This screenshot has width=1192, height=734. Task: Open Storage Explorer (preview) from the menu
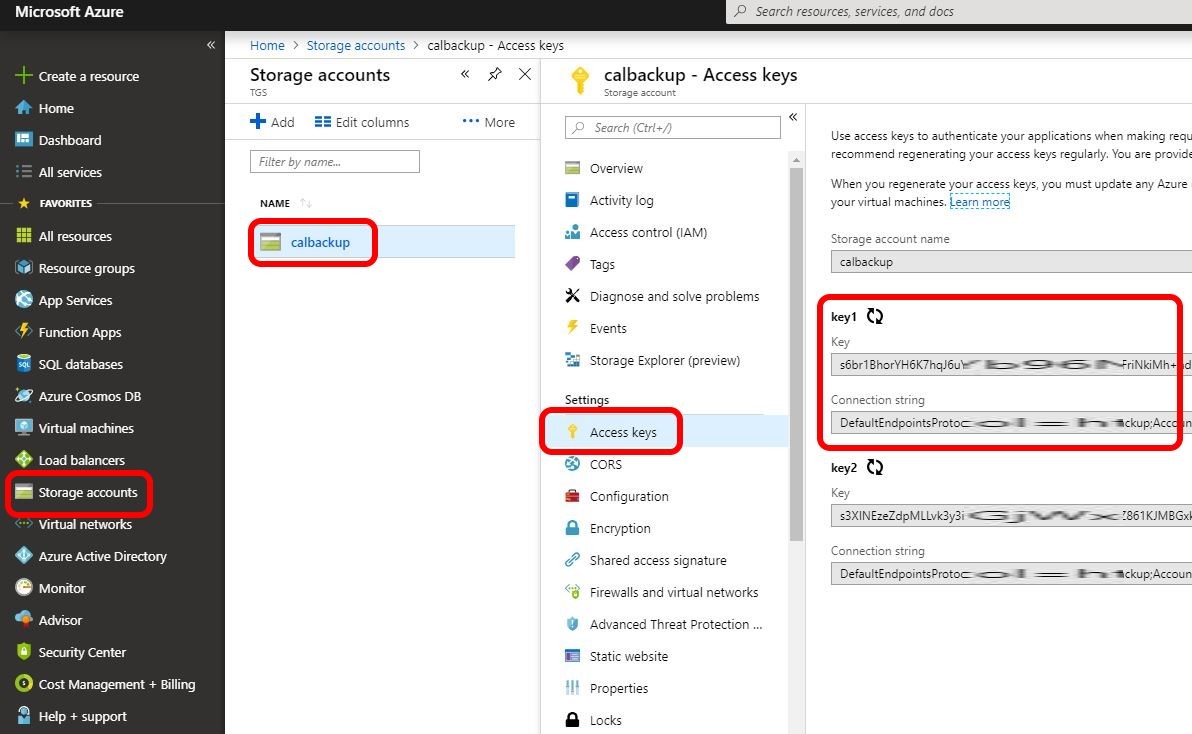[x=664, y=360]
